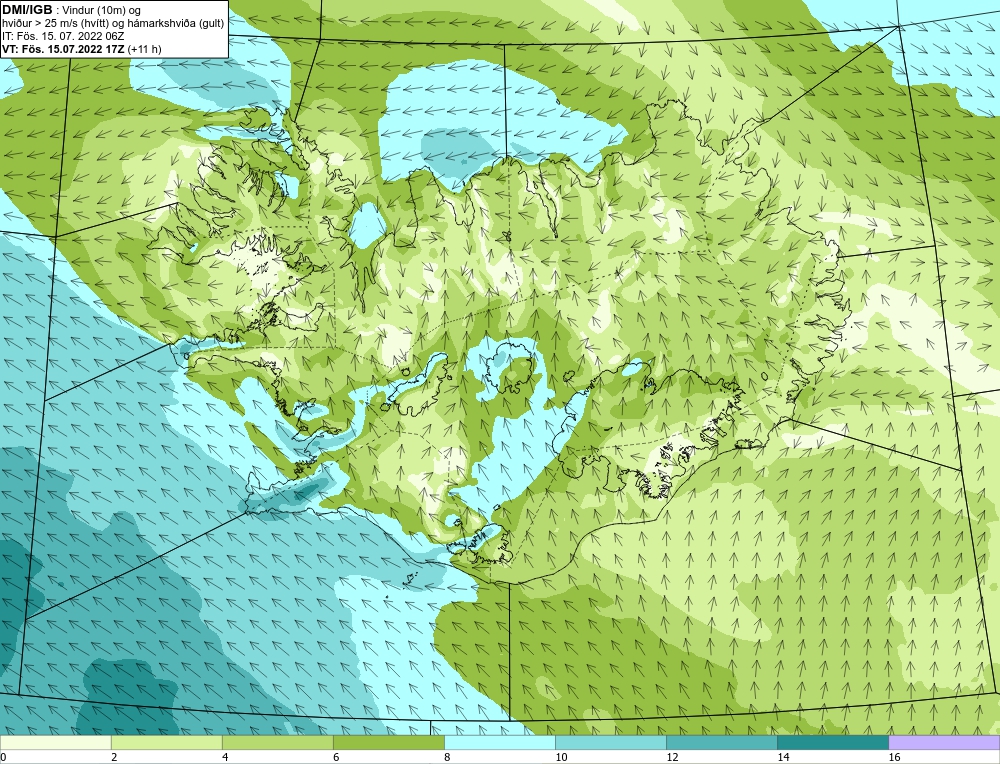Click the legend value label '12'
This screenshot has height=764, width=1000.
[672, 757]
